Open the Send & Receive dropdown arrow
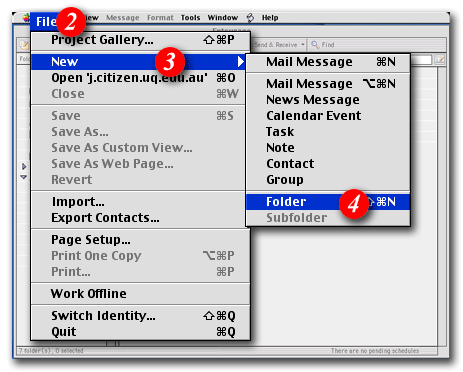Image resolution: width=463 pixels, height=372 pixels. 303,44
